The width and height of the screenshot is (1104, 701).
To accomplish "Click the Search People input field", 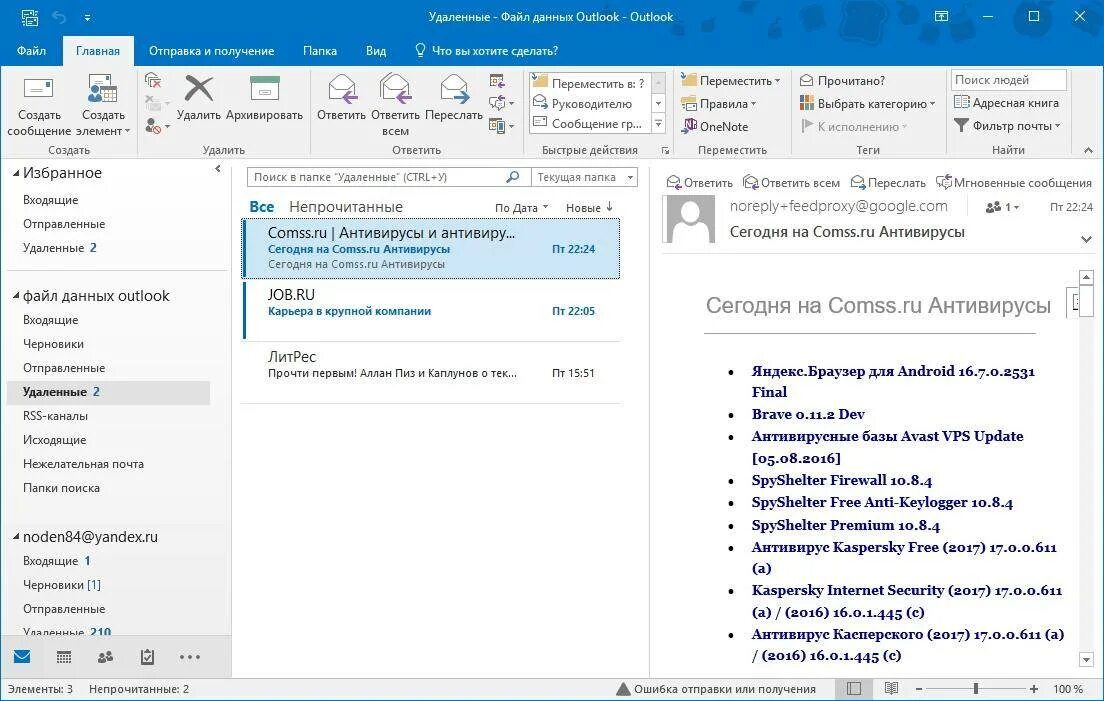I will click(x=1008, y=80).
